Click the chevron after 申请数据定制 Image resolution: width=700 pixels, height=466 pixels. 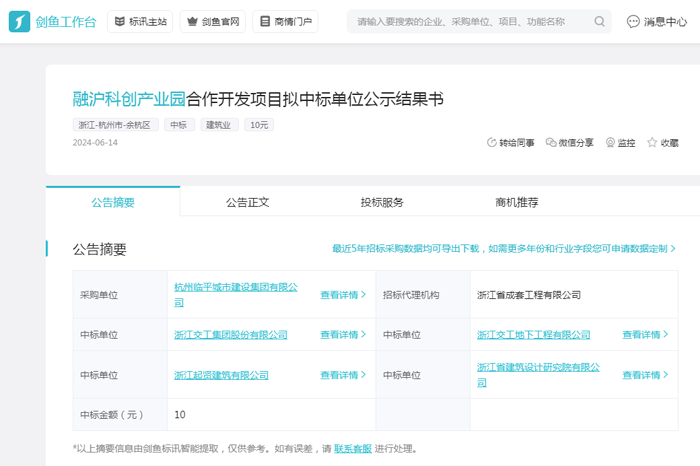pos(673,249)
